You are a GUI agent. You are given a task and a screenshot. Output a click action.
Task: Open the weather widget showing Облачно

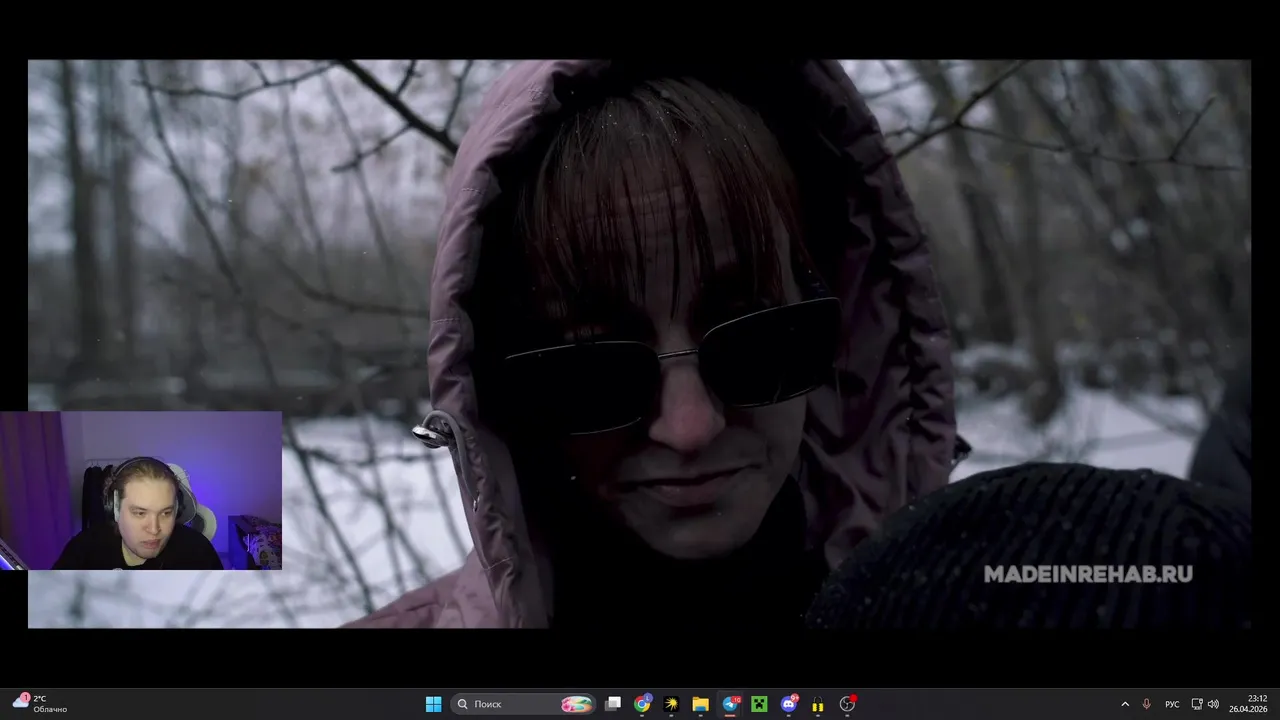40,704
